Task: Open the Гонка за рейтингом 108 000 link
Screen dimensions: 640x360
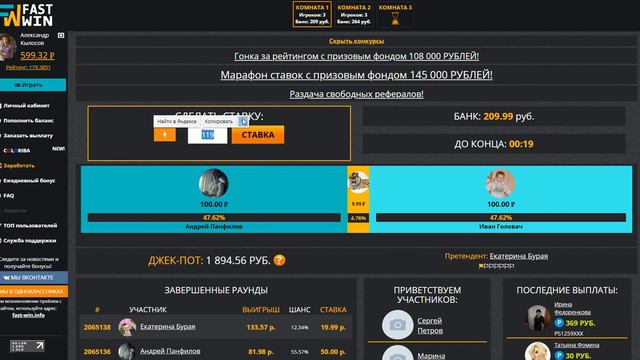Action: (356, 56)
